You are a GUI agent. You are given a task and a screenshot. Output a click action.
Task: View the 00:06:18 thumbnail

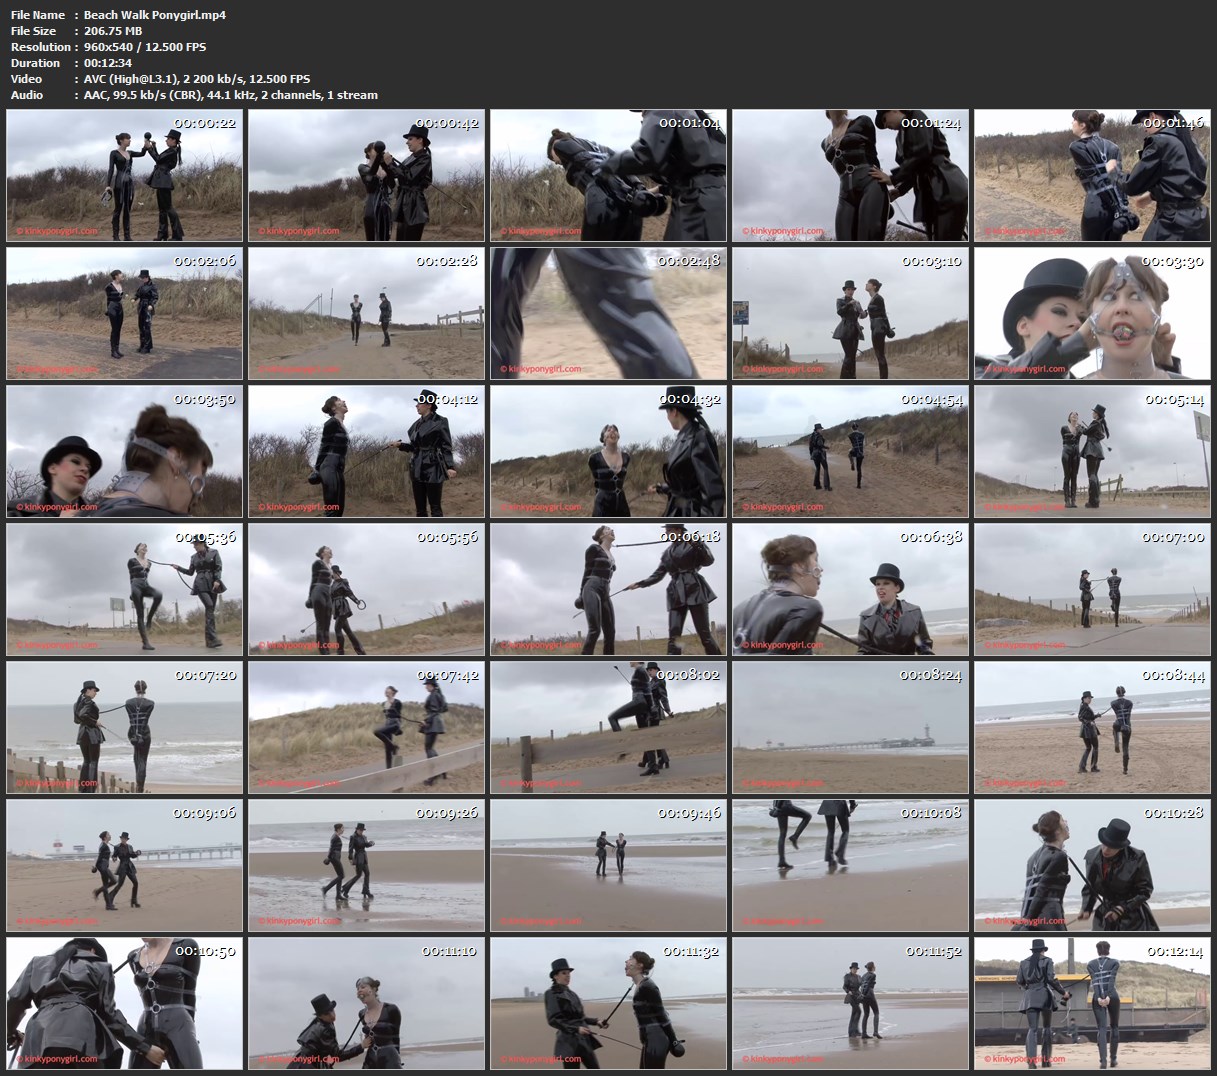tap(609, 589)
